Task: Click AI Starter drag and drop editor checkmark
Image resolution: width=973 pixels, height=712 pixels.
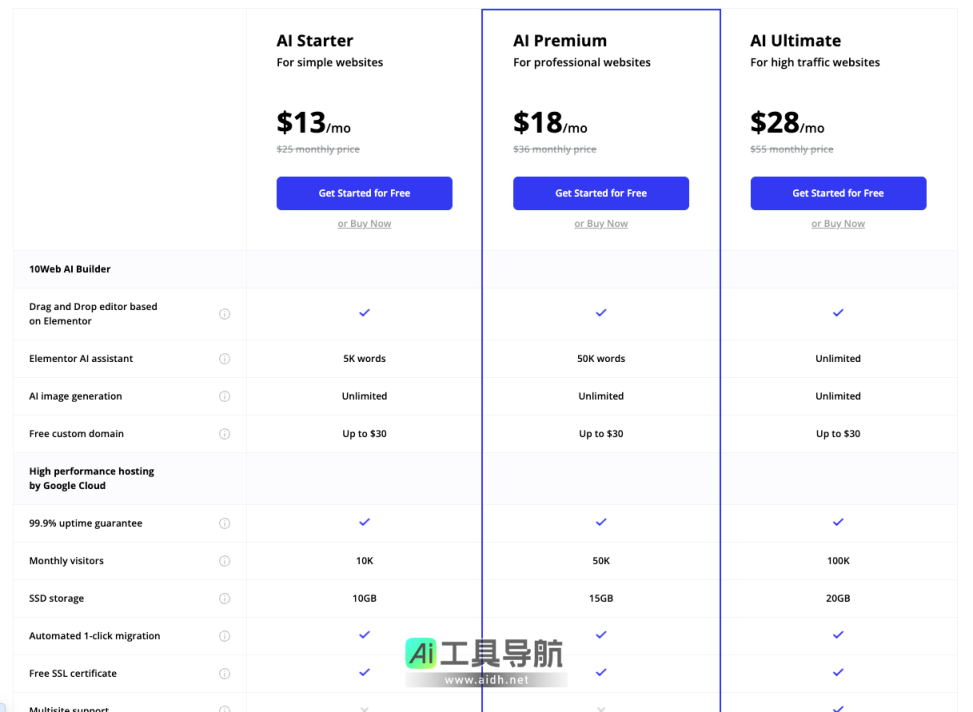Action: click(x=364, y=313)
